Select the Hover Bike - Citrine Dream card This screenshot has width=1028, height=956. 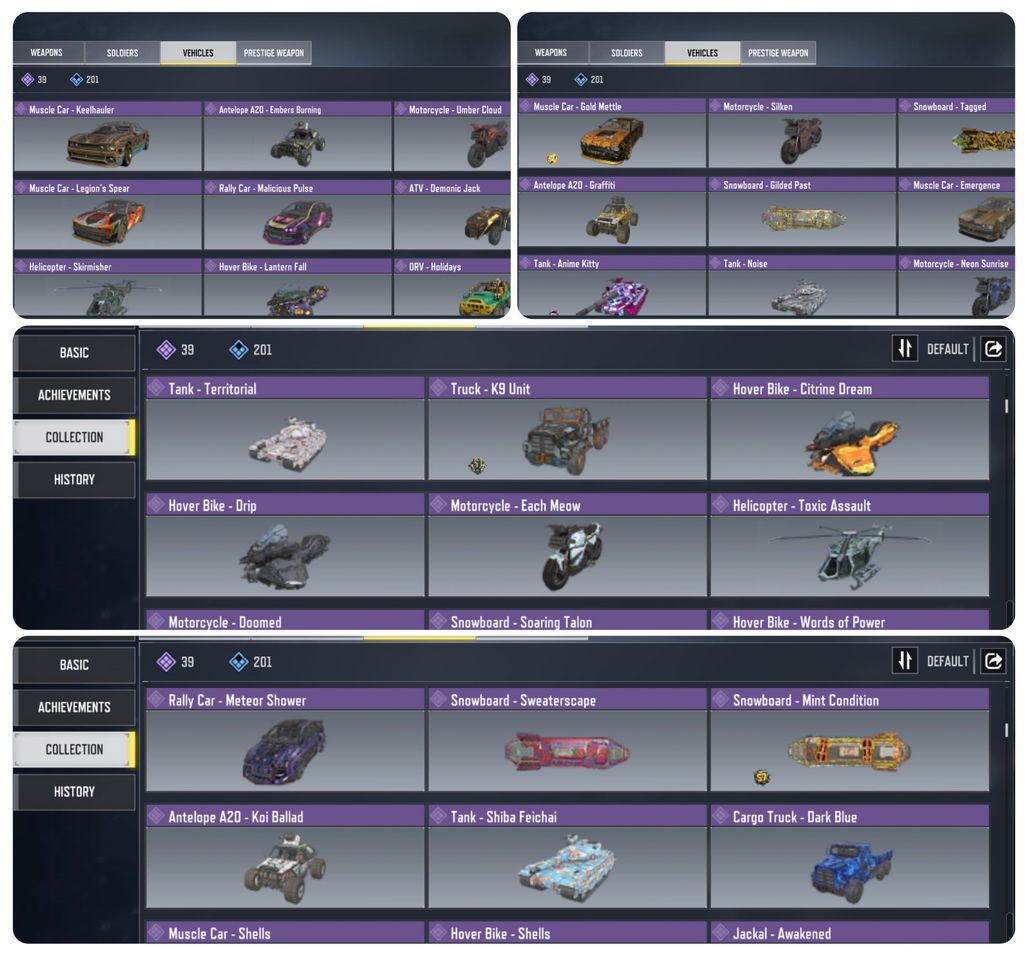pos(850,428)
